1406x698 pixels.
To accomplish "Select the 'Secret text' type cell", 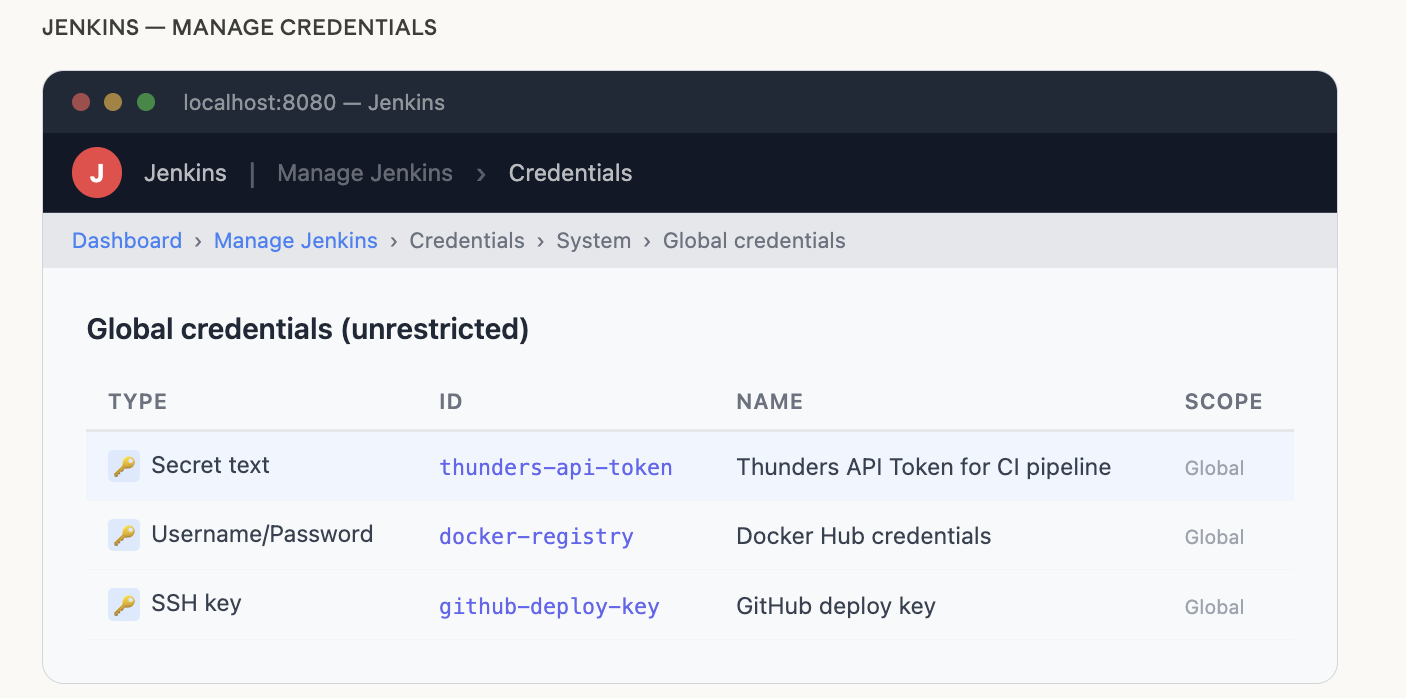I will [210, 465].
